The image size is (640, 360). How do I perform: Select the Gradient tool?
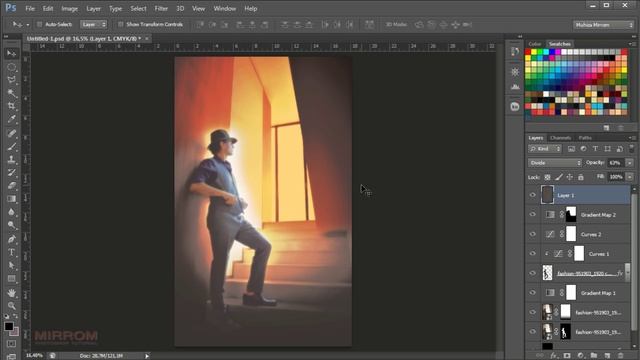[11, 199]
